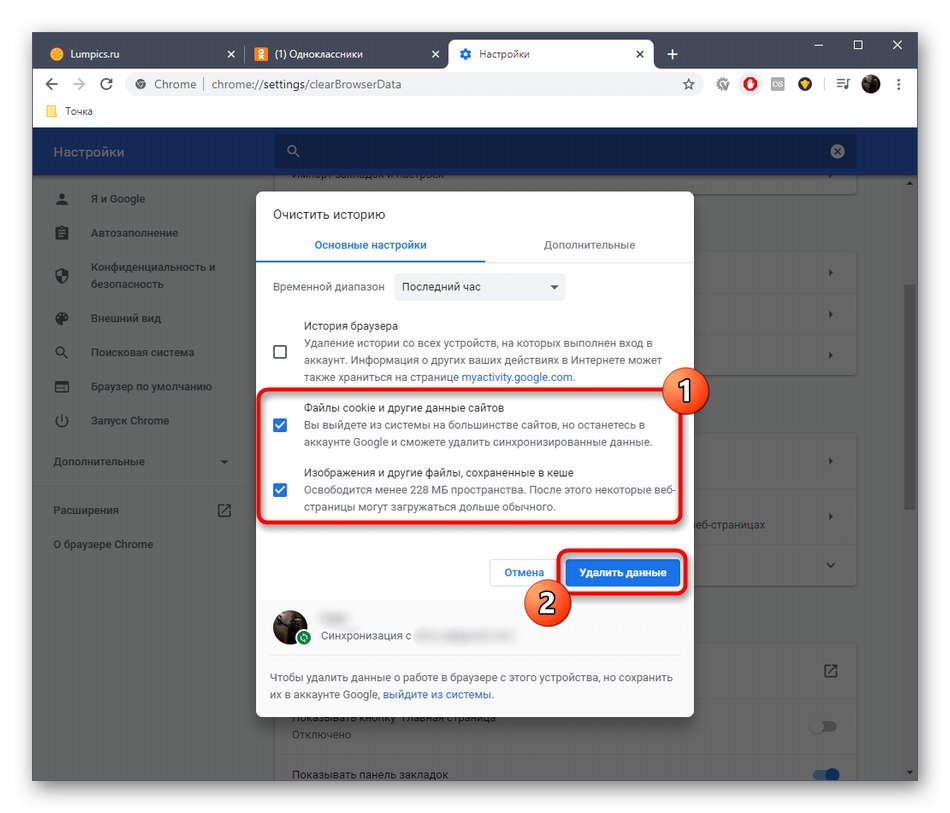This screenshot has width=950, height=813.
Task: Uncheck Файлы cookie и другие данные checkbox
Action: (x=280, y=425)
